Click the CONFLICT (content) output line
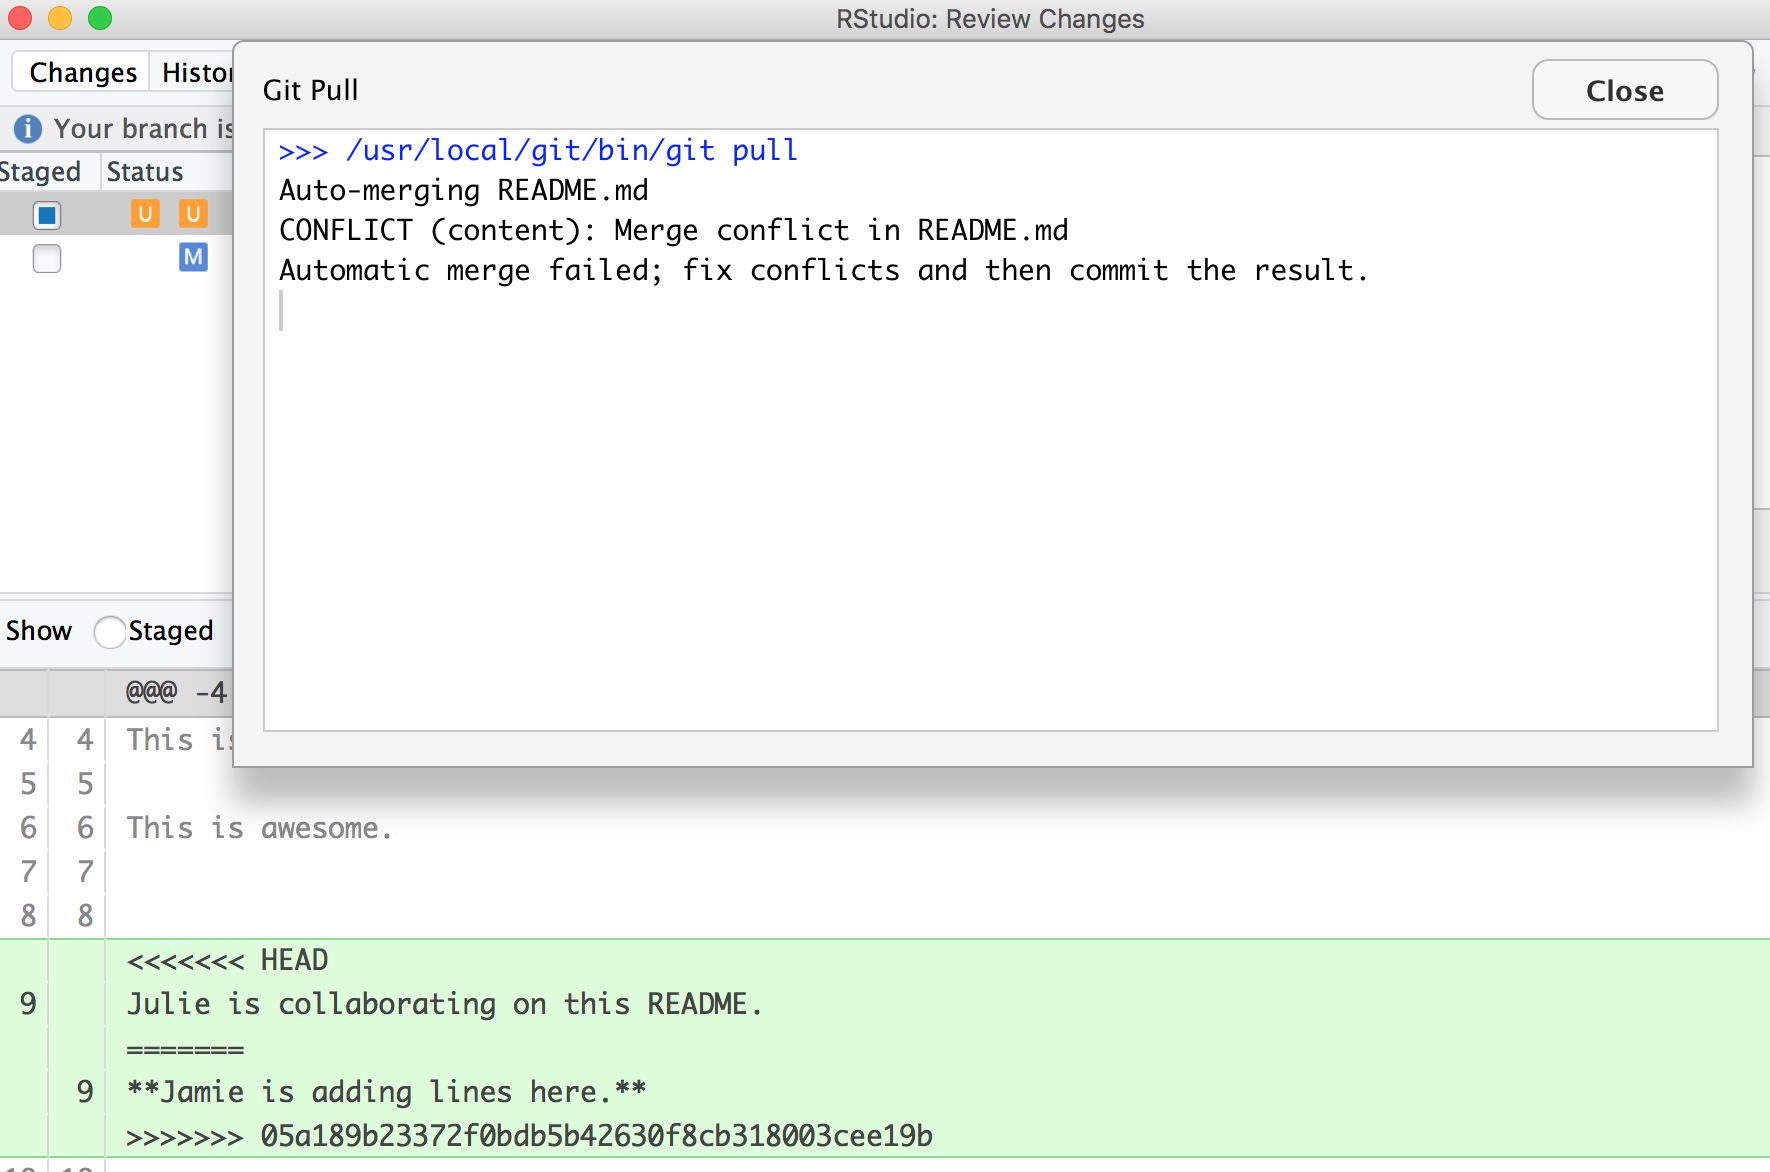Image resolution: width=1770 pixels, height=1172 pixels. [x=673, y=230]
